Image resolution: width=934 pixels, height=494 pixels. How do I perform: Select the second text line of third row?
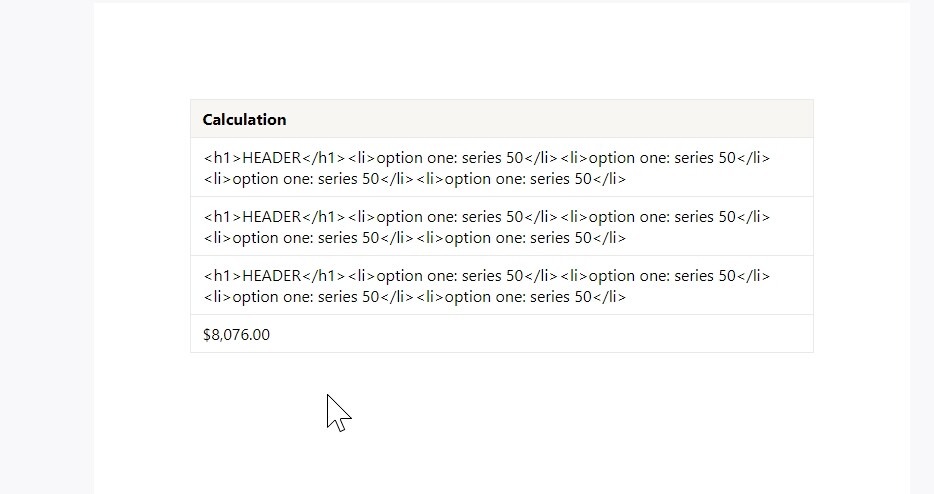click(415, 297)
